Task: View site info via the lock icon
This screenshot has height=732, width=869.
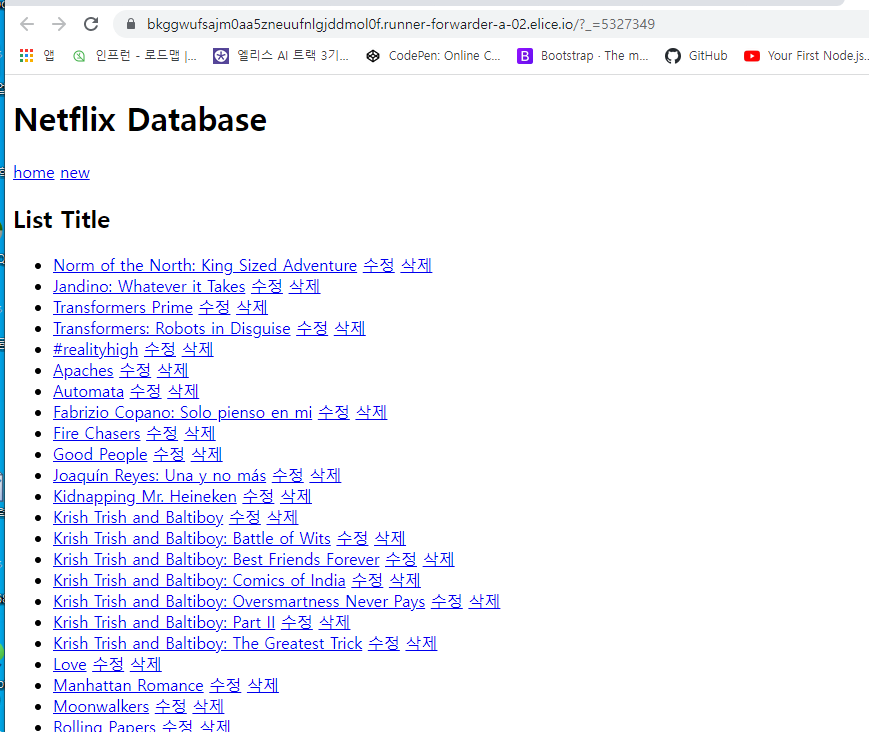Action: pyautogui.click(x=131, y=24)
